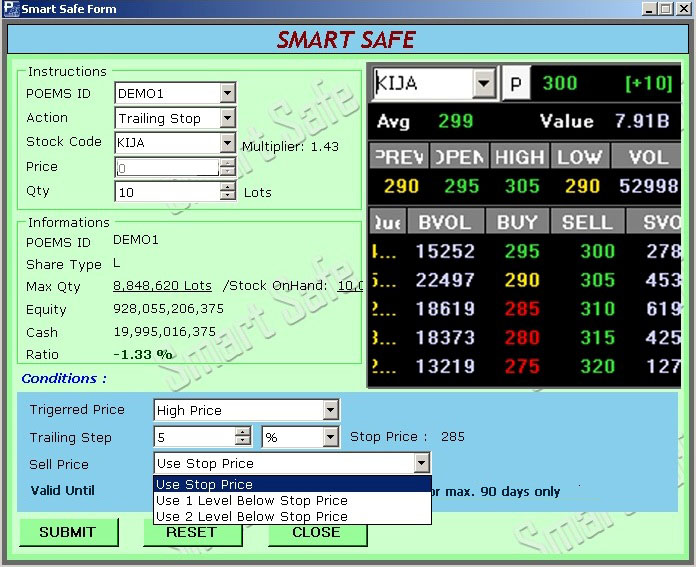Click the BVOL value 13219
This screenshot has width=696, height=567.
(445, 366)
